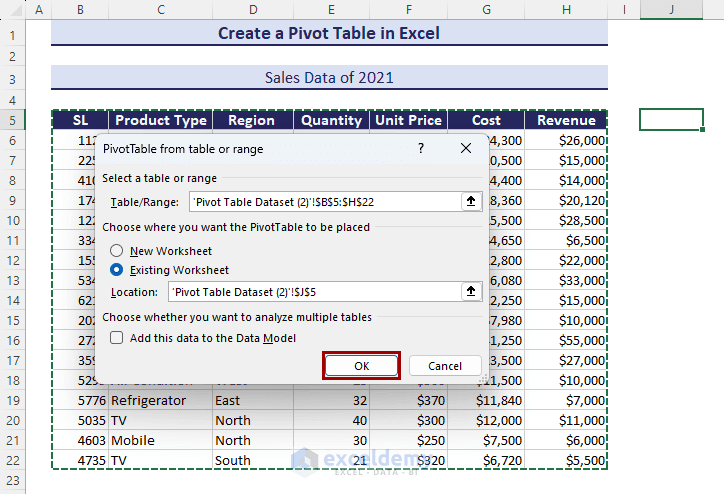Click the Revenue header cell
Image resolution: width=724 pixels, height=494 pixels.
coord(567,120)
